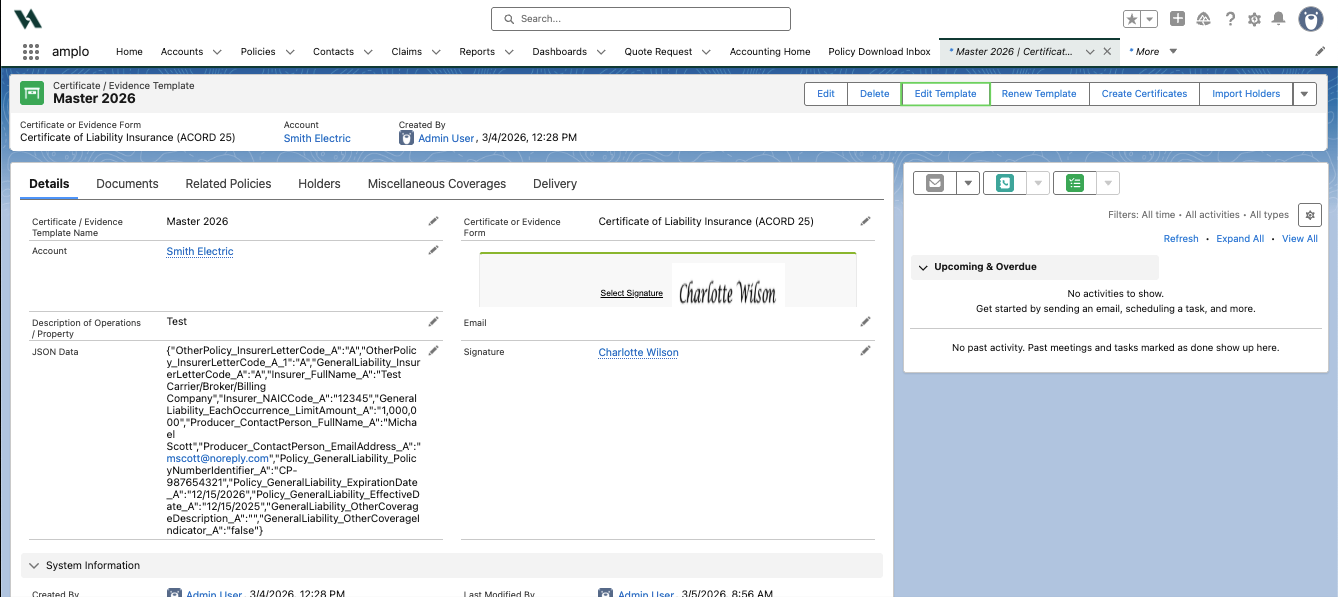Click Renew Template button

[x=1039, y=94]
